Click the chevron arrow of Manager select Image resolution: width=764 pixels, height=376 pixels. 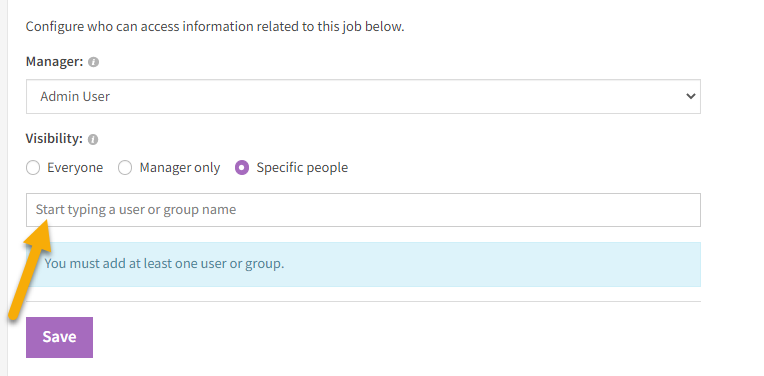click(x=690, y=96)
